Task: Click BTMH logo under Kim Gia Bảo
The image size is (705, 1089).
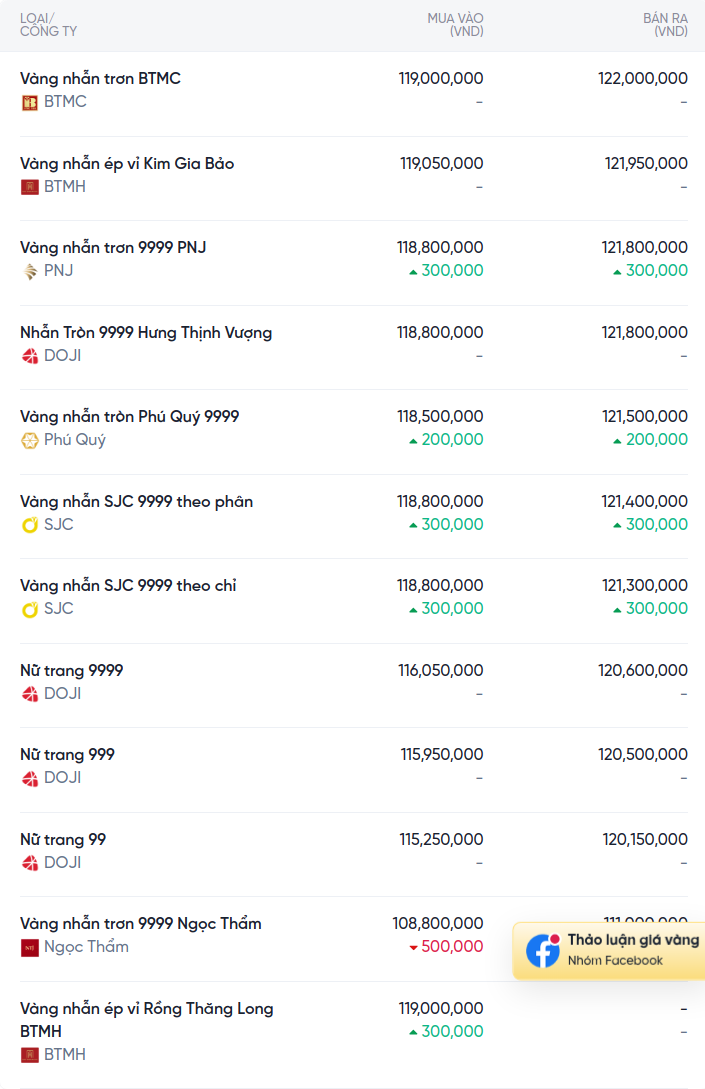Action: 30,187
